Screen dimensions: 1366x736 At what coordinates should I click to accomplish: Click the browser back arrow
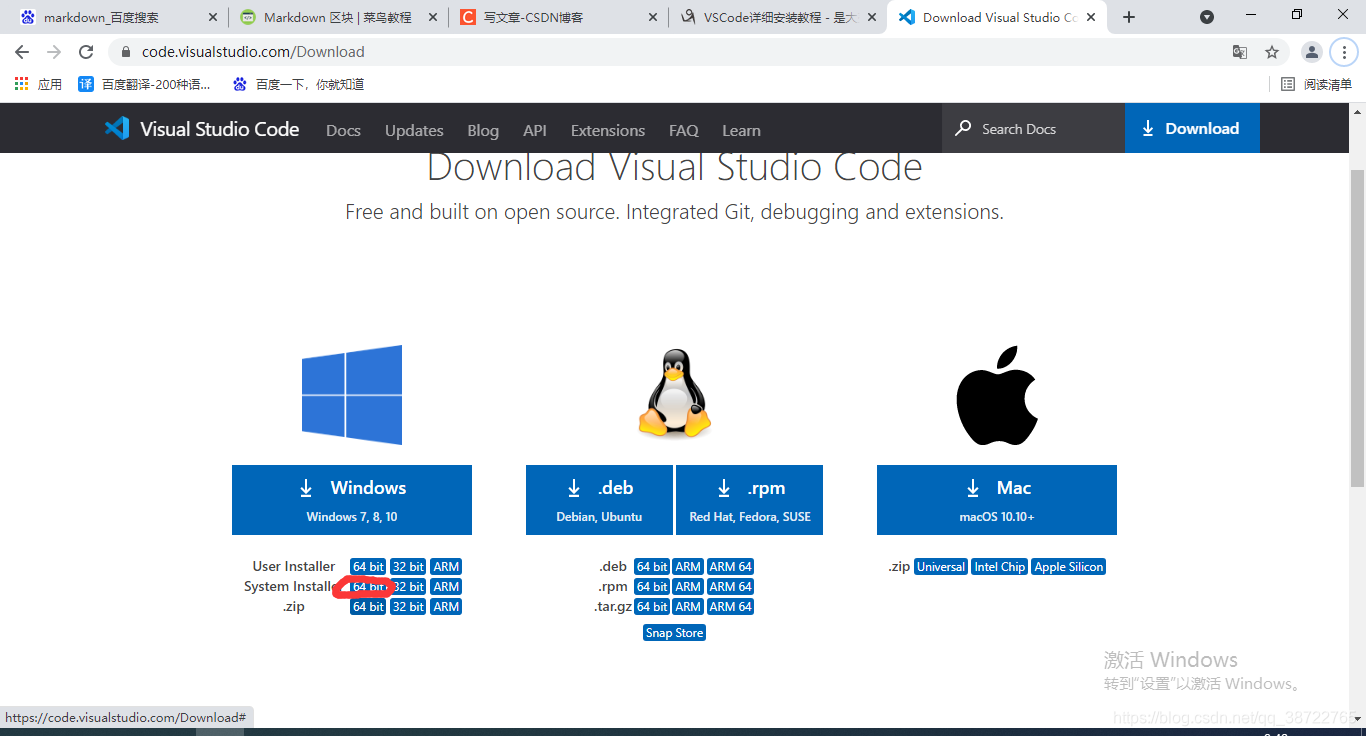pos(22,52)
